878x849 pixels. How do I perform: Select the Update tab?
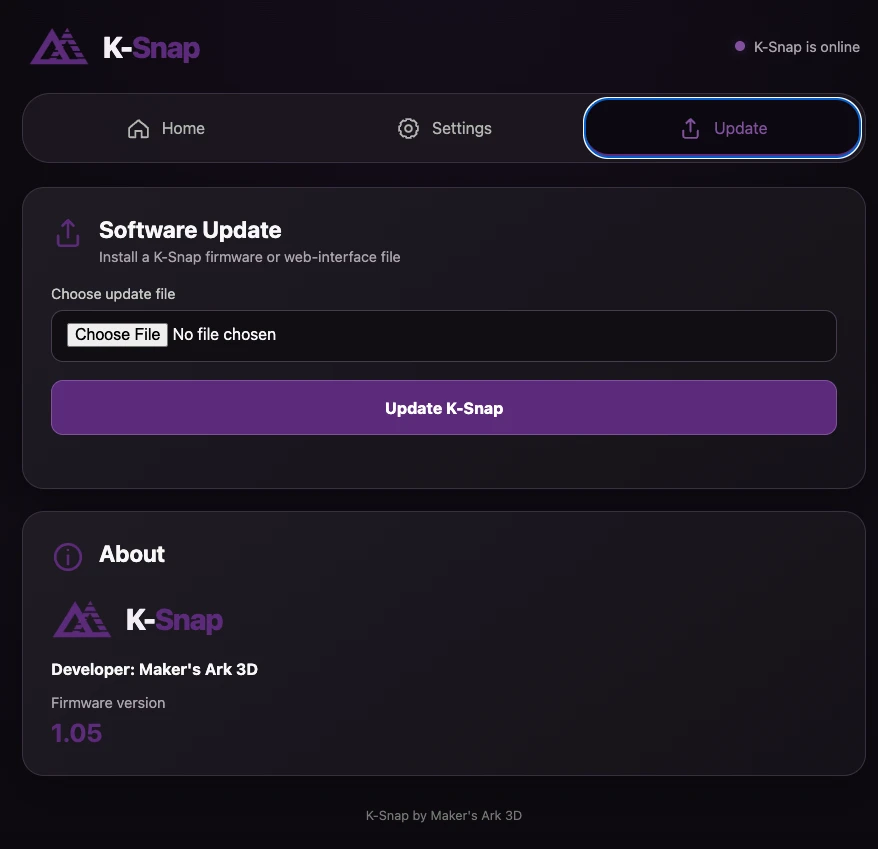click(x=722, y=128)
